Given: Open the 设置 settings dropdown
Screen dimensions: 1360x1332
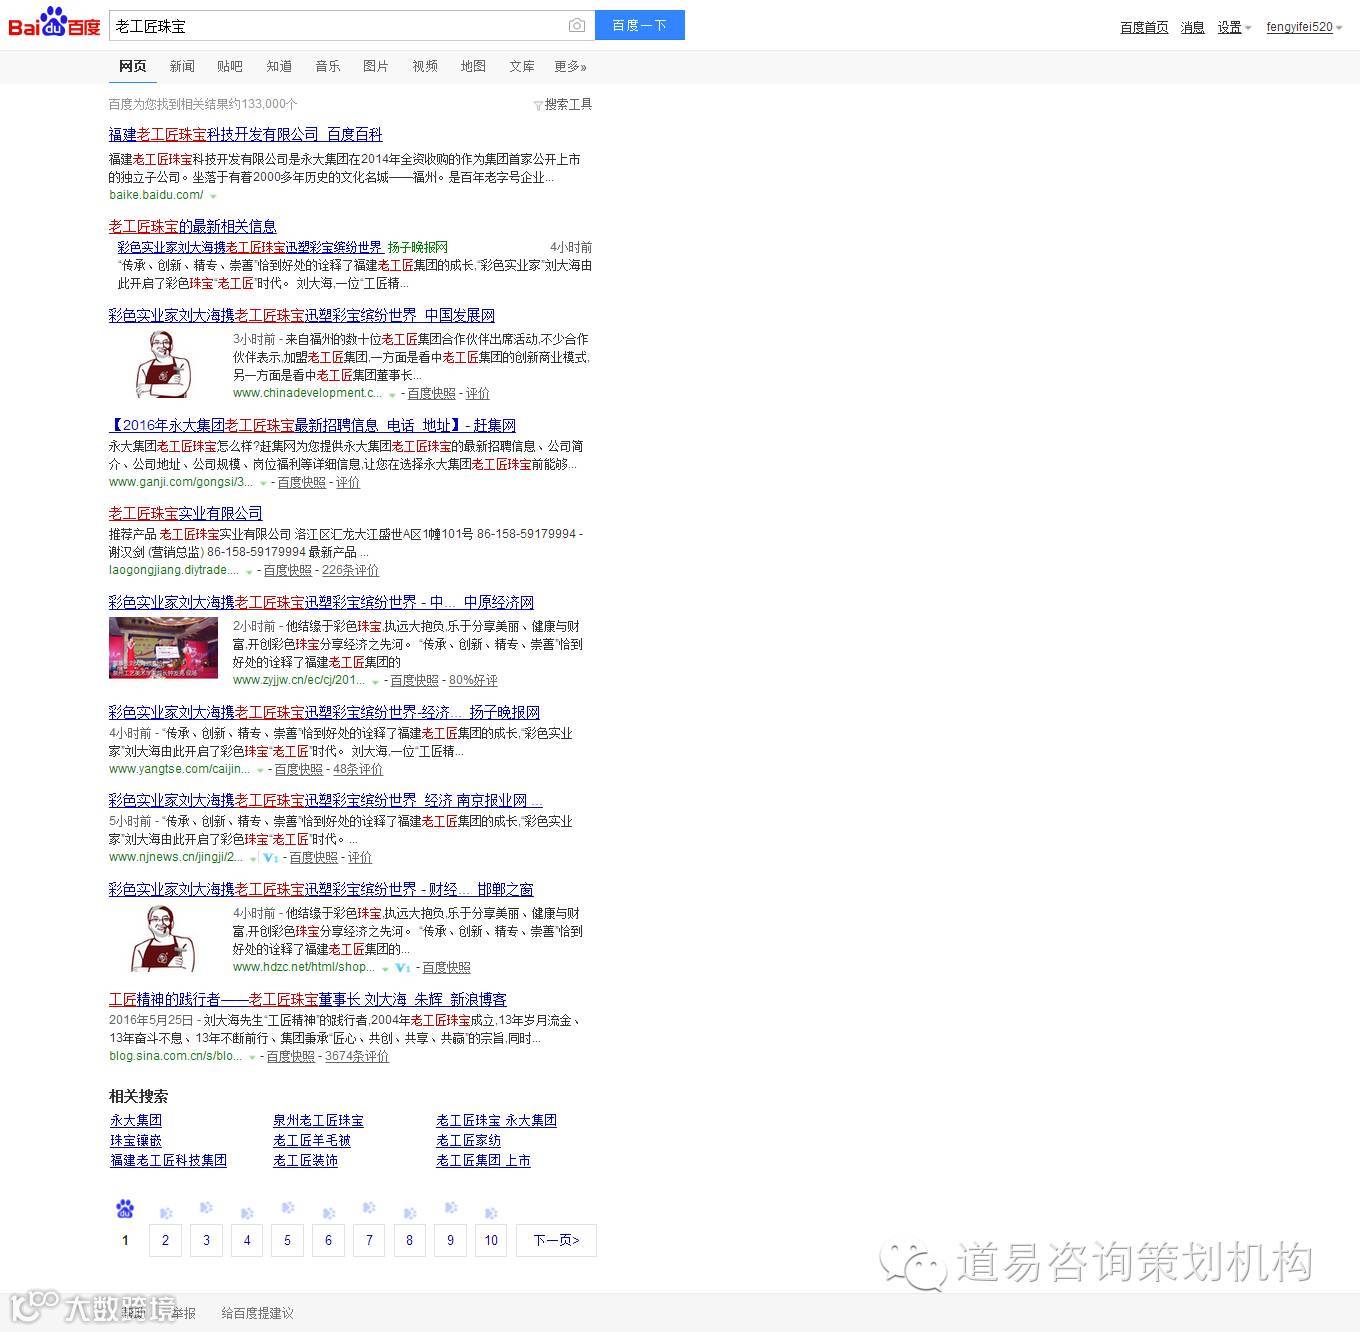Looking at the screenshot, I should 1234,27.
